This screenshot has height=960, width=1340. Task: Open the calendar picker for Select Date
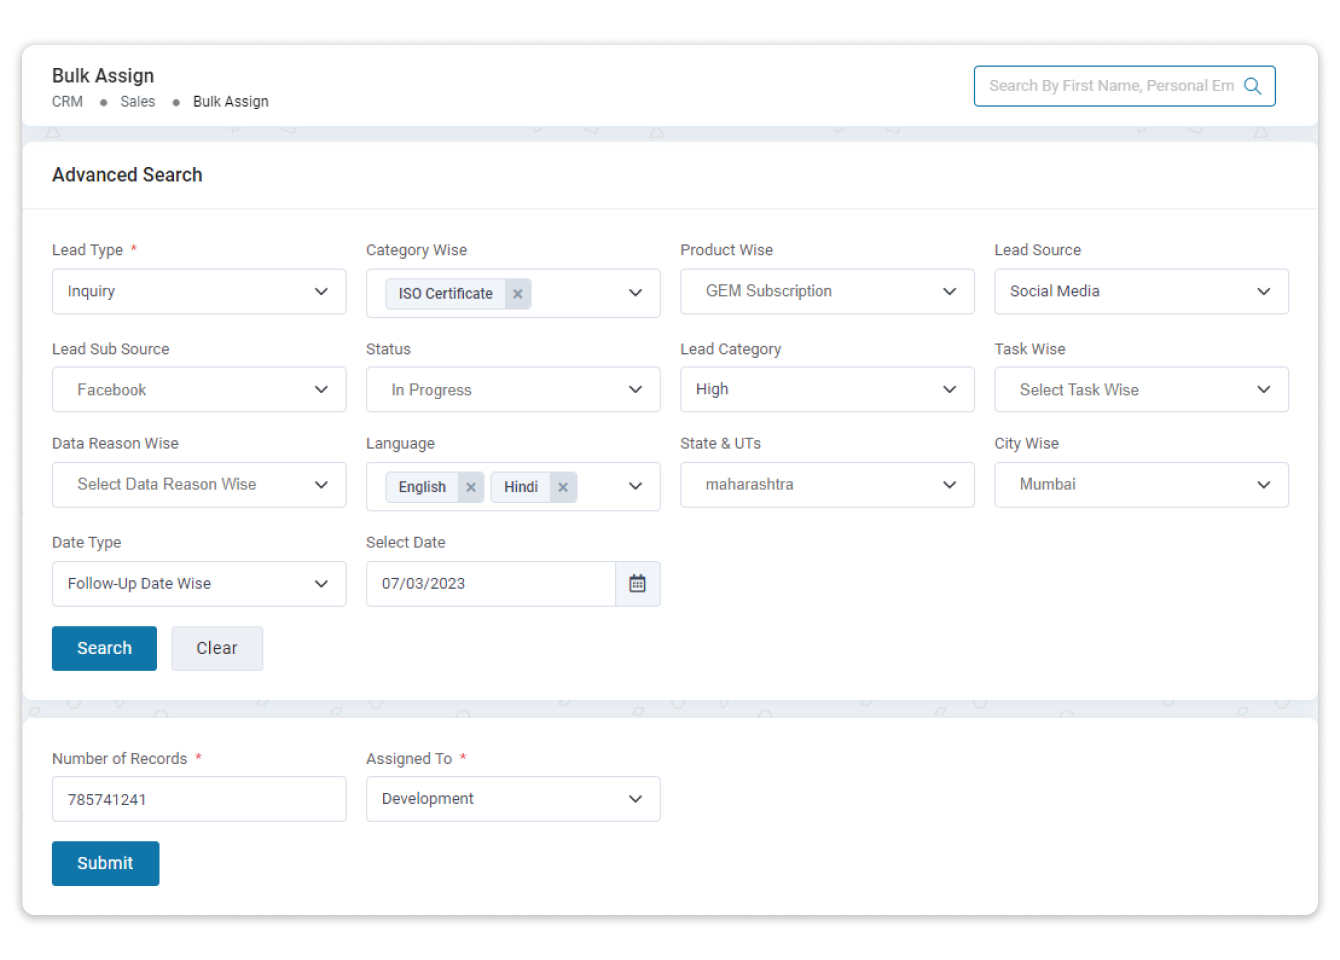(638, 584)
